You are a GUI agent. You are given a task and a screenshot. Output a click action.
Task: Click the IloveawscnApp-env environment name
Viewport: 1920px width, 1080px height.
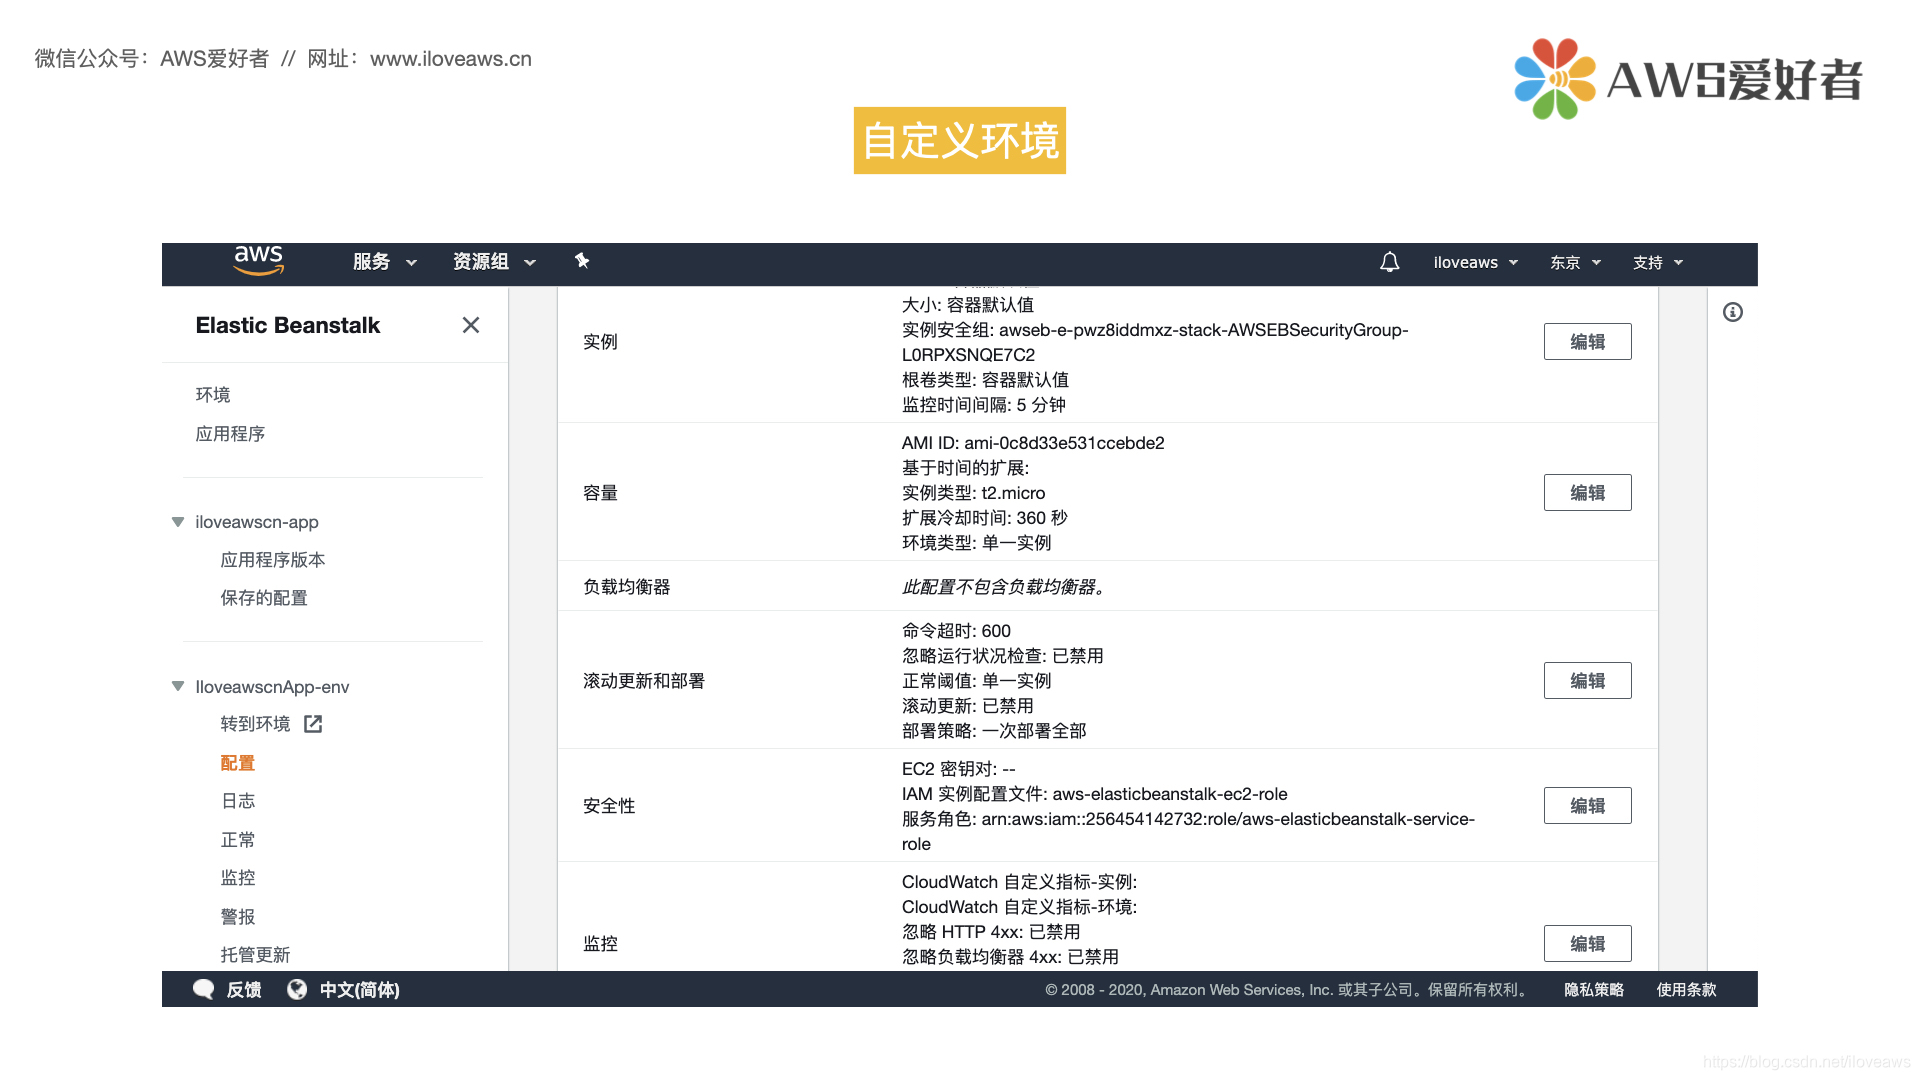click(272, 687)
